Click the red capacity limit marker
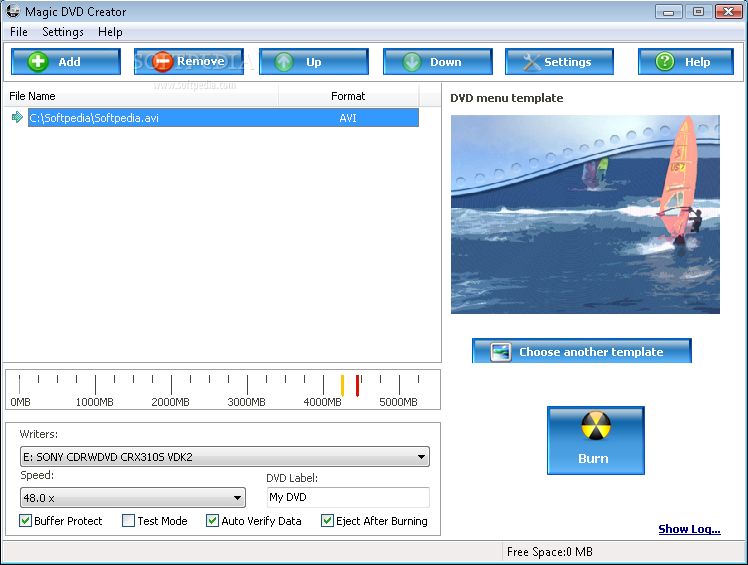The height and width of the screenshot is (565, 748). coord(357,386)
